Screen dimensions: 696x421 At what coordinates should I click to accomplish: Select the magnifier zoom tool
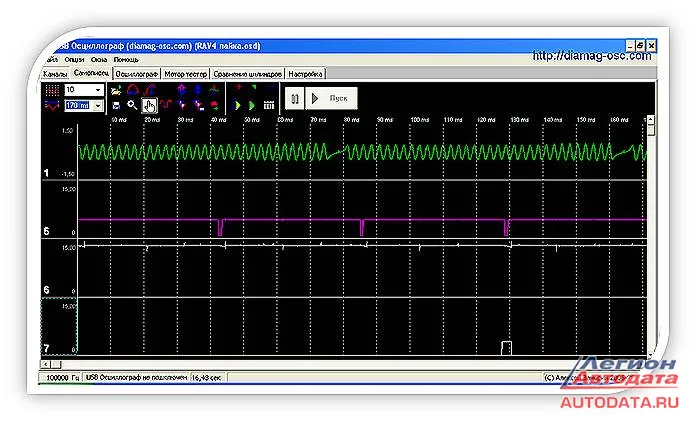(x=132, y=105)
